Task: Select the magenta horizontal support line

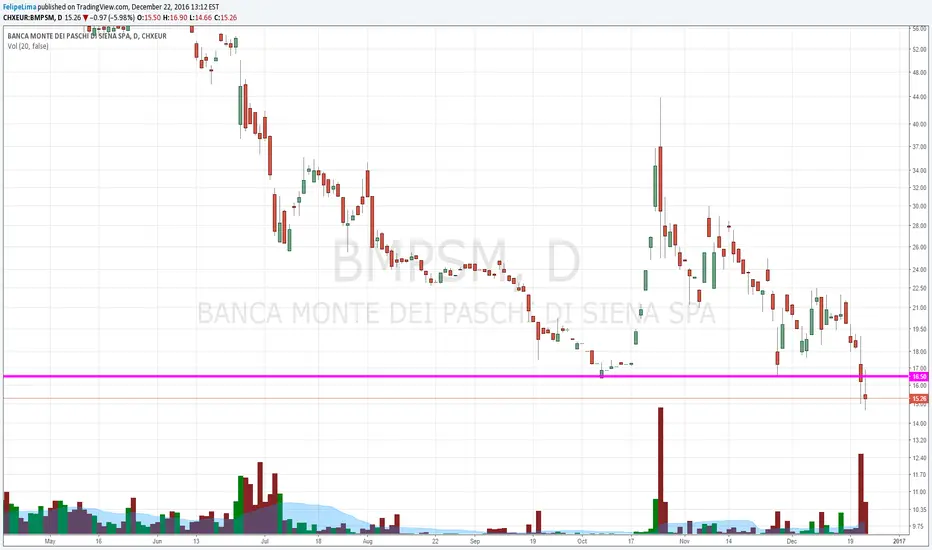Action: point(456,376)
